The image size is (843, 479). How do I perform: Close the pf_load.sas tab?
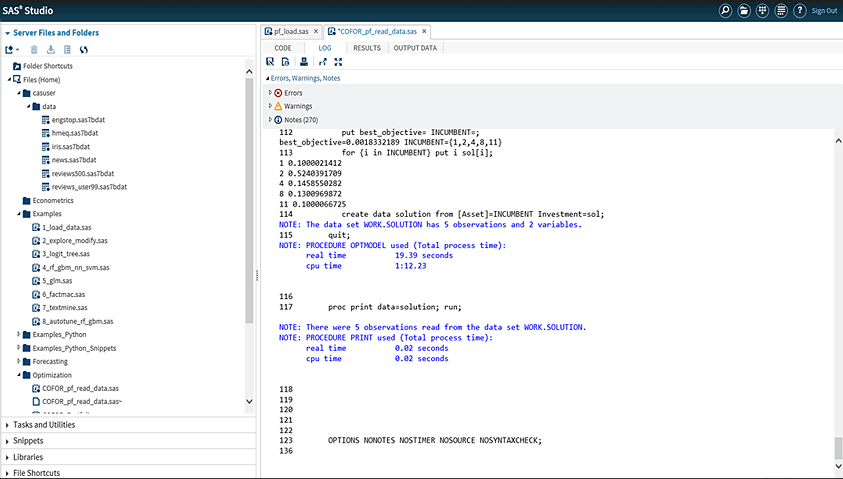pos(316,32)
